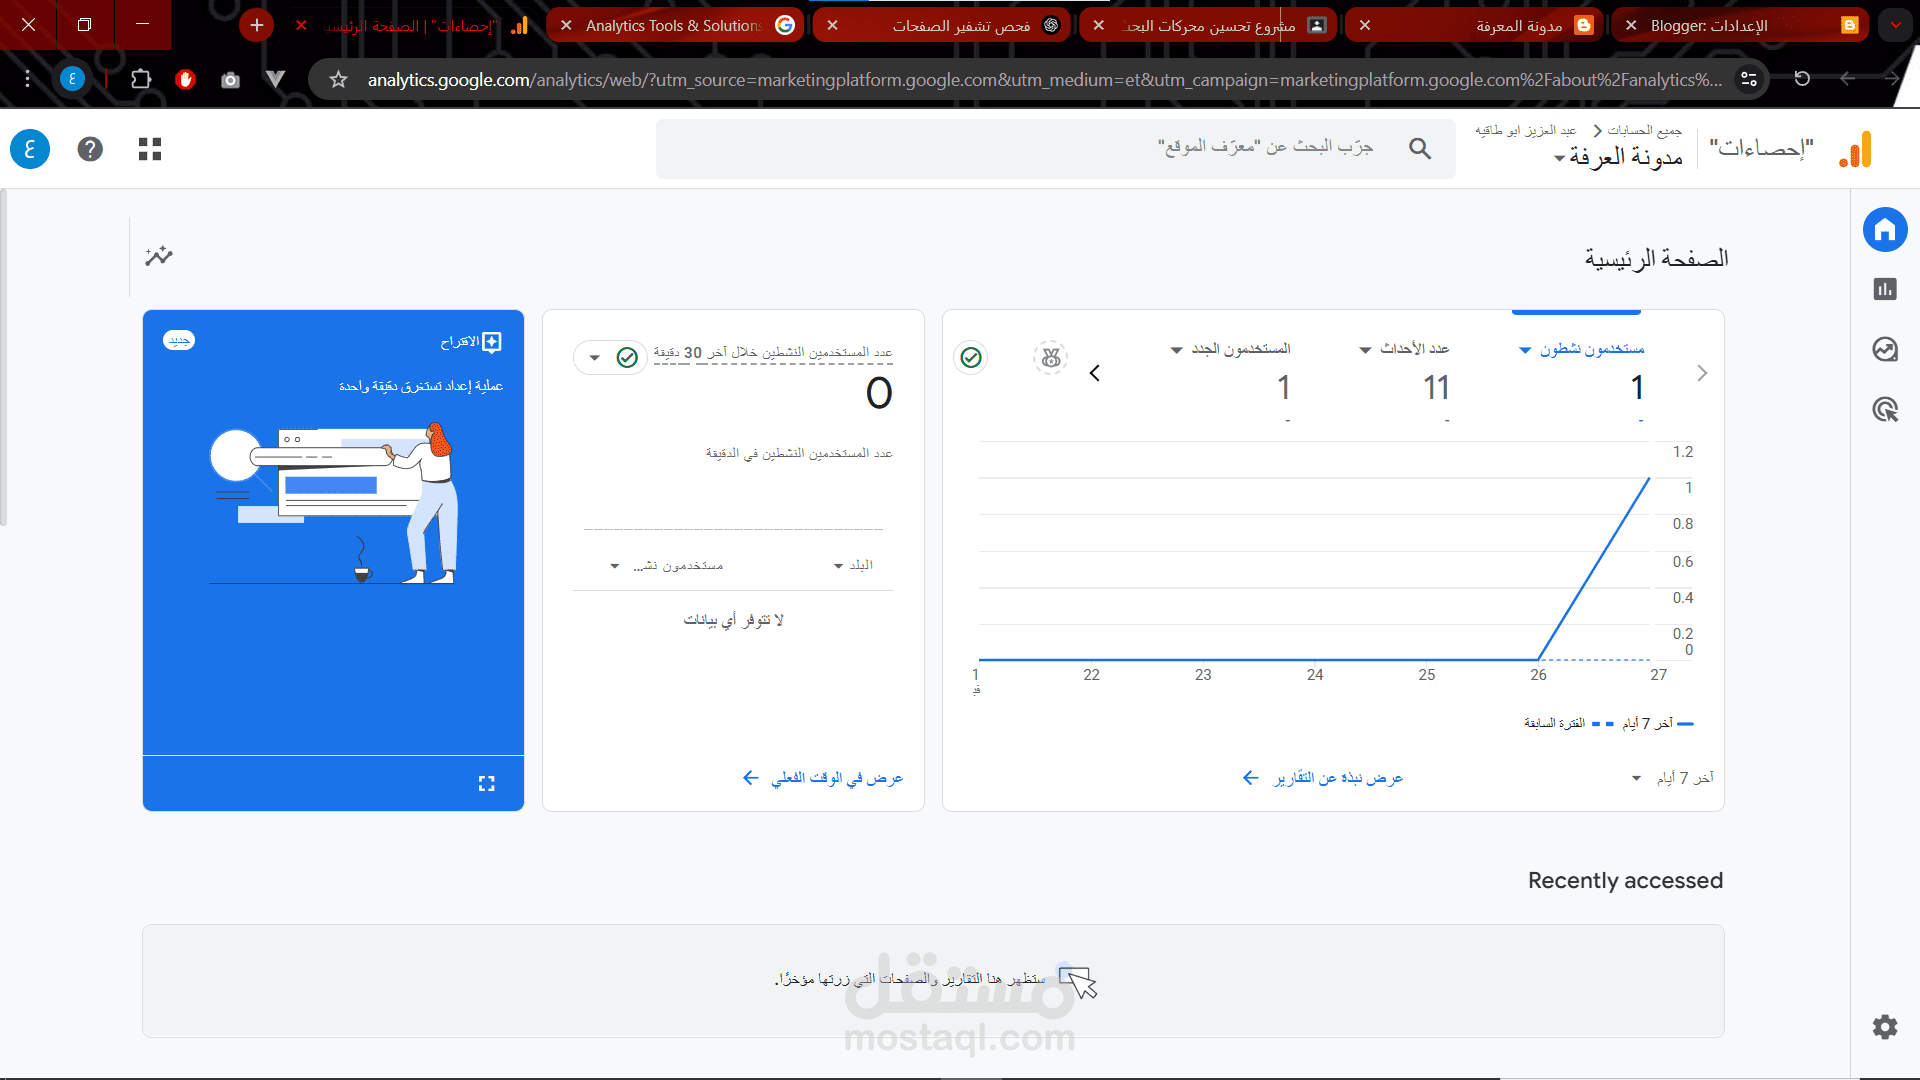Expand the blue suggestion card fullscreen icon
Screen dimensions: 1920x1080
(487, 784)
